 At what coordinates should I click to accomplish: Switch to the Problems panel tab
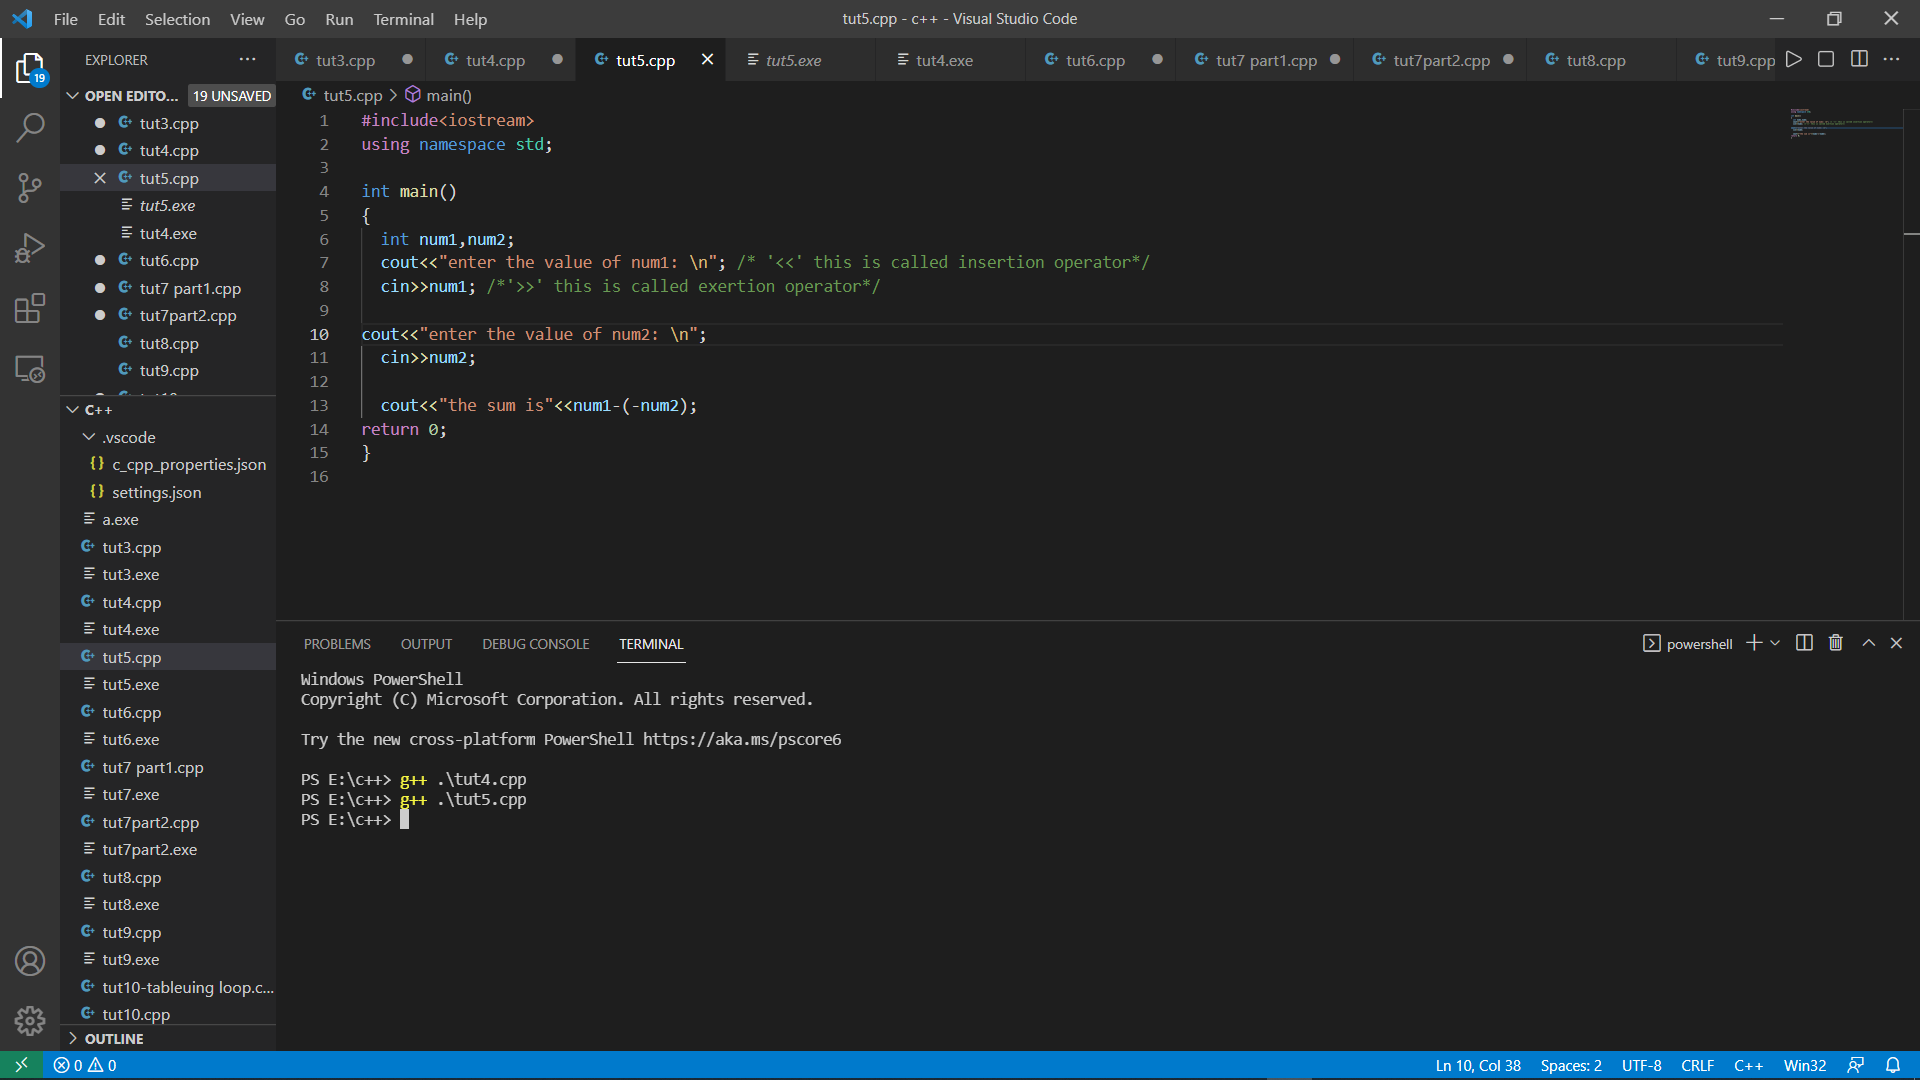[x=337, y=644]
